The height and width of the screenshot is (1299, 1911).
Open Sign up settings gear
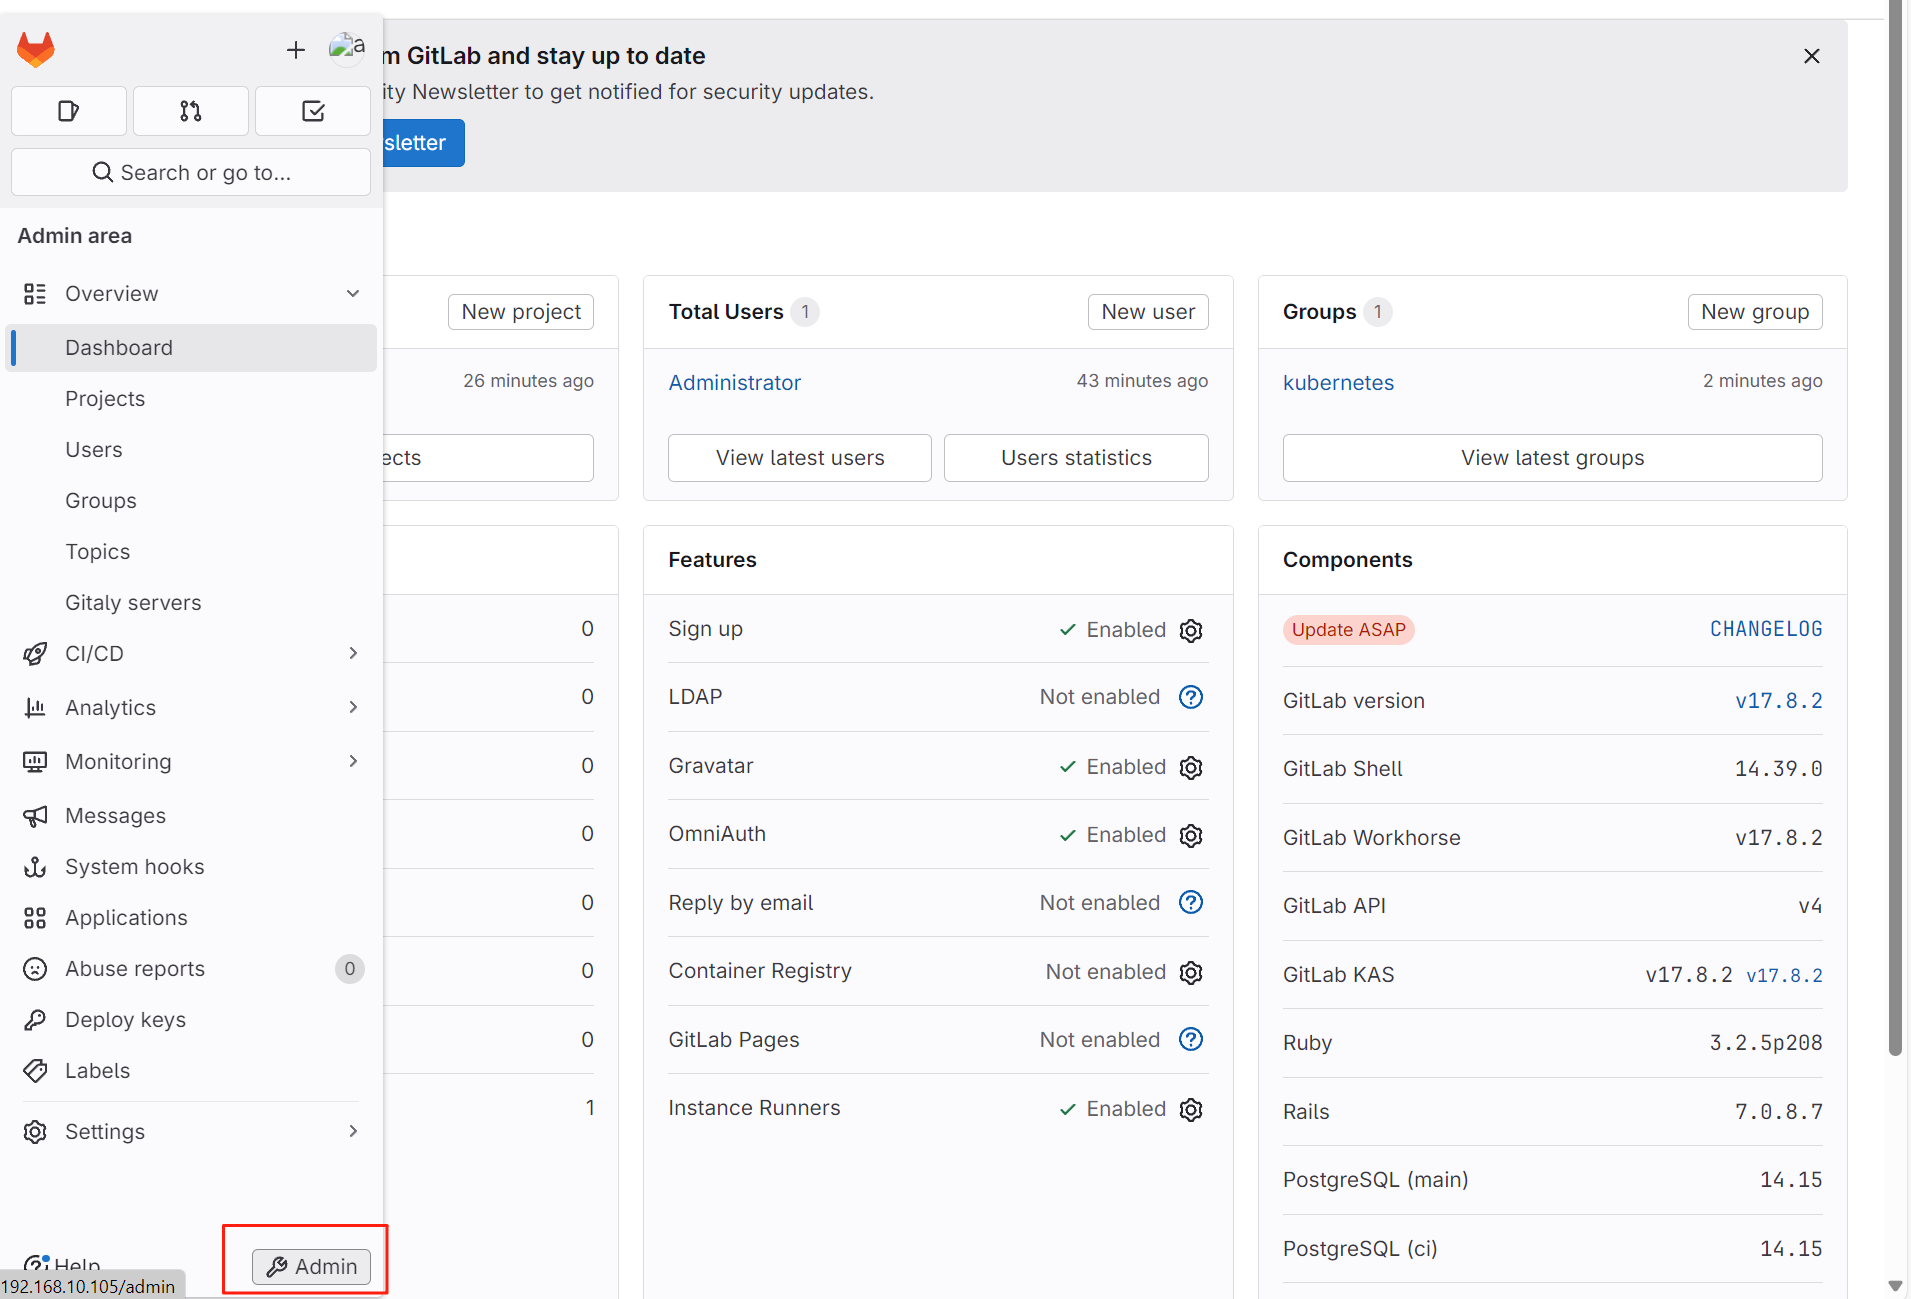pyautogui.click(x=1191, y=630)
